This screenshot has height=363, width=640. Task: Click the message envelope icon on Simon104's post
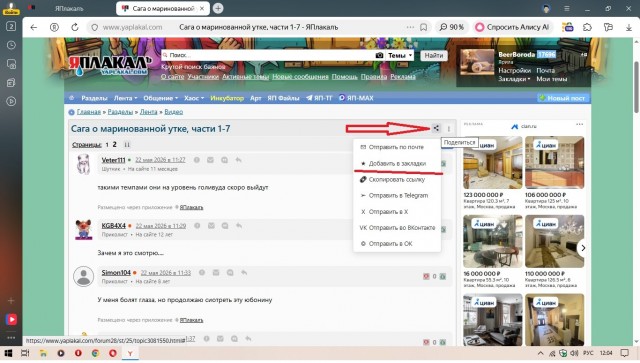click(x=216, y=272)
